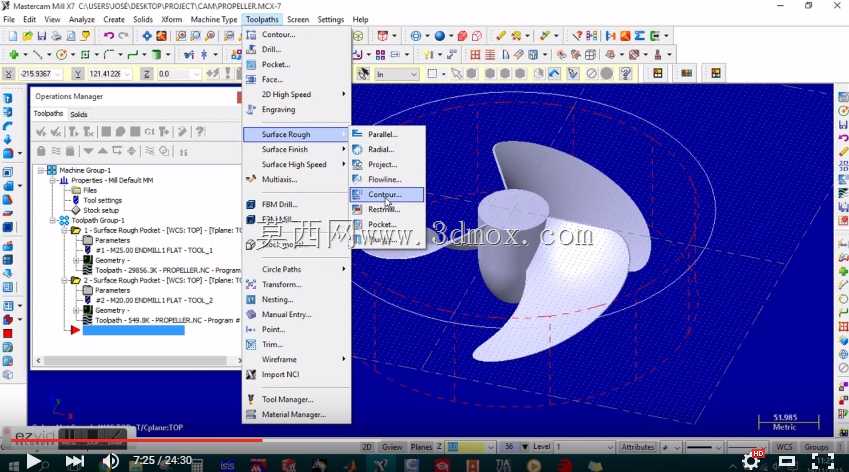This screenshot has width=849, height=472.
Task: Click the selection help icon
Action: (x=625, y=74)
